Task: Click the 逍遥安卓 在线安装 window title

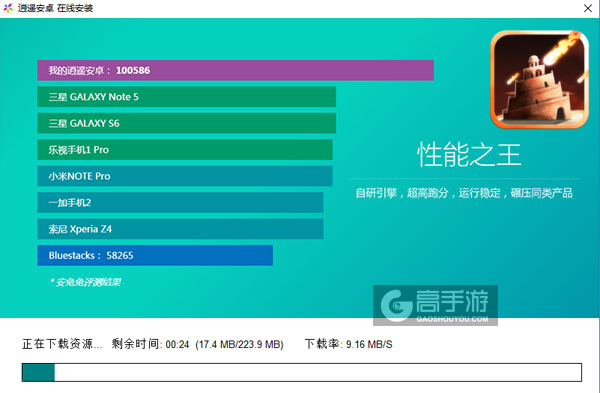Action: click(55, 8)
